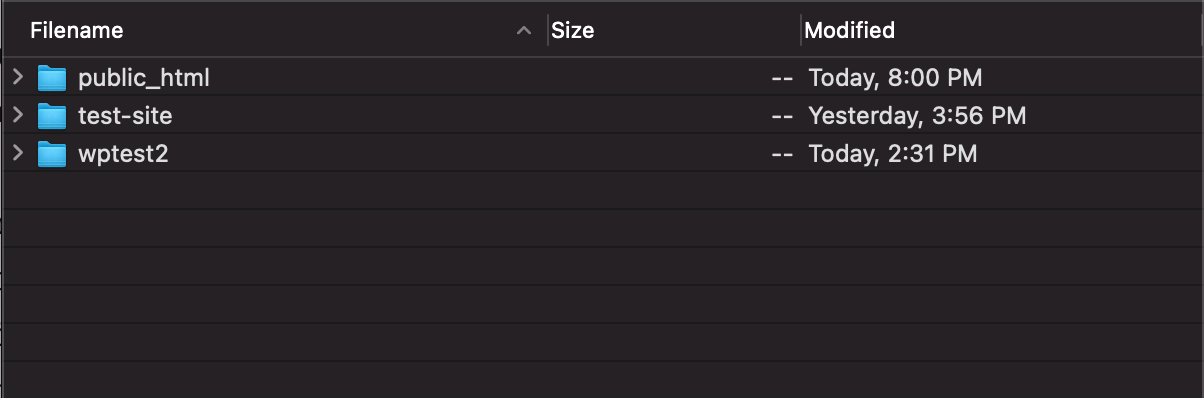Click the divider between Size and Modified headers

[801, 31]
